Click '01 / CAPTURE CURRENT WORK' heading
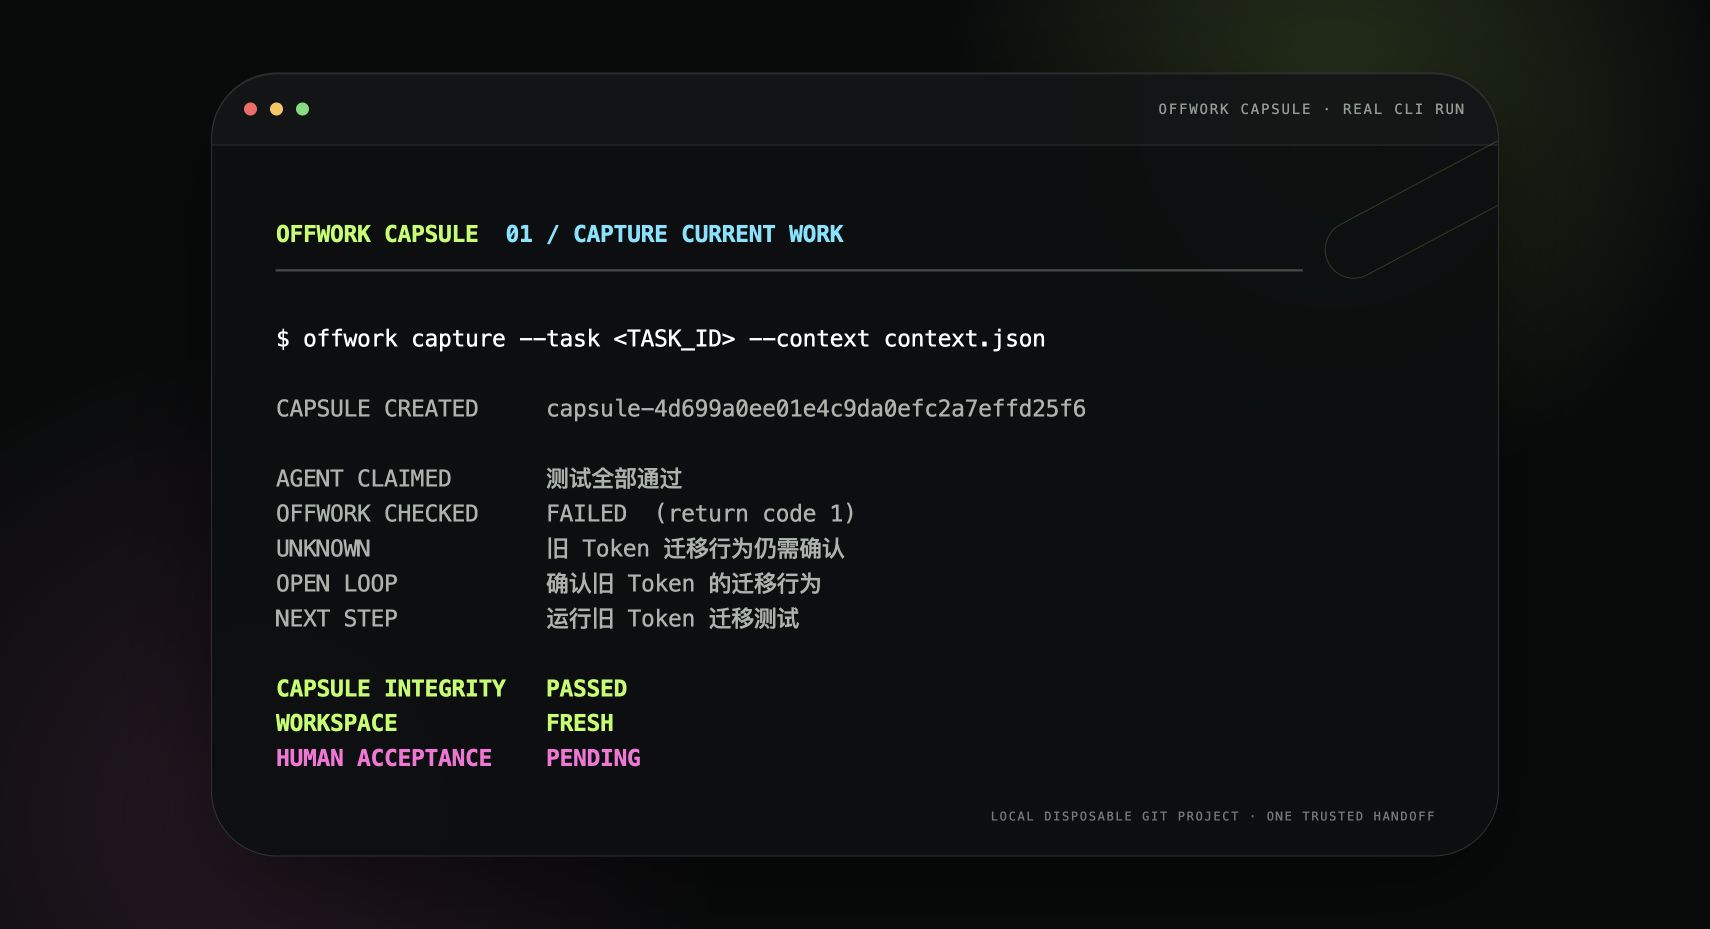Screen dimensions: 1710x929 pos(674,234)
